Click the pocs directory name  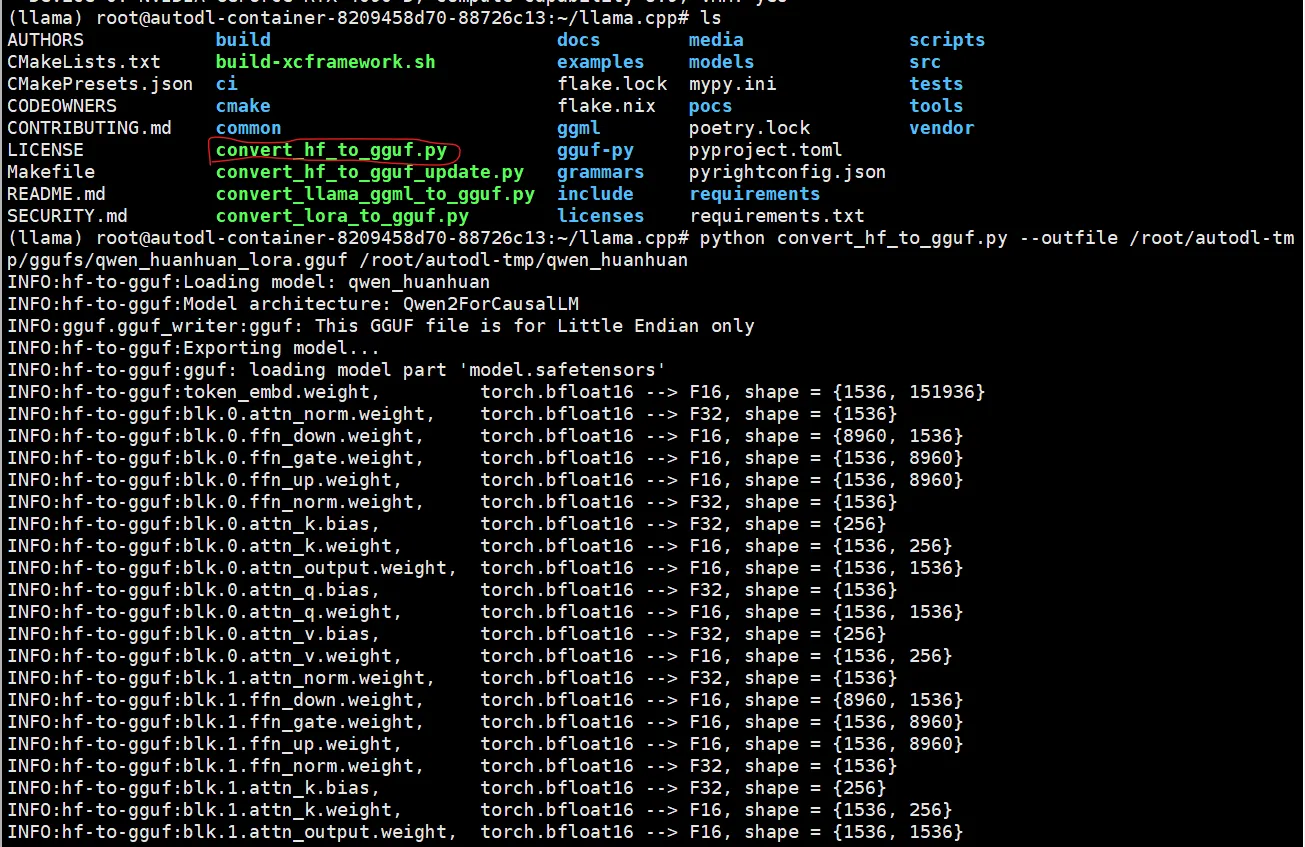[711, 106]
